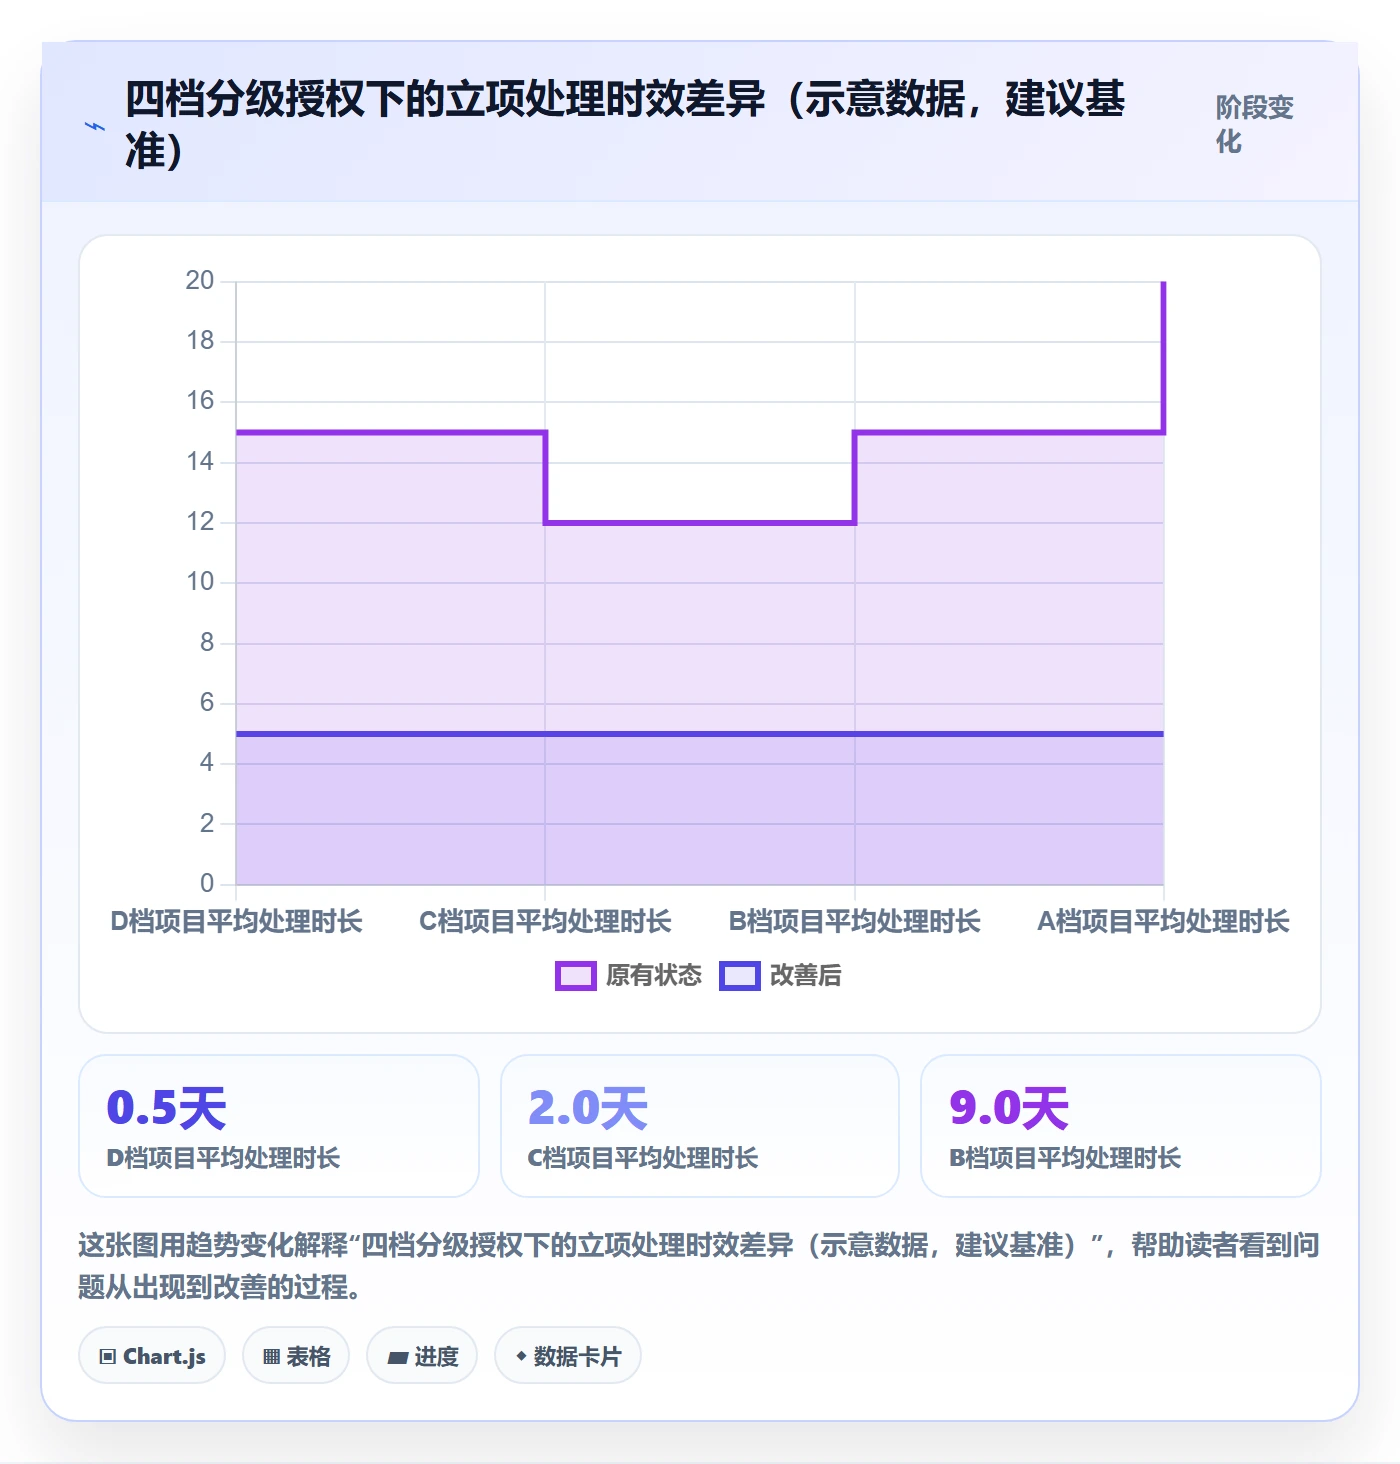Viewport: 1400px width, 1464px height.
Task: Click the C档项目平均处理时长 axis label
Action: coord(545,921)
